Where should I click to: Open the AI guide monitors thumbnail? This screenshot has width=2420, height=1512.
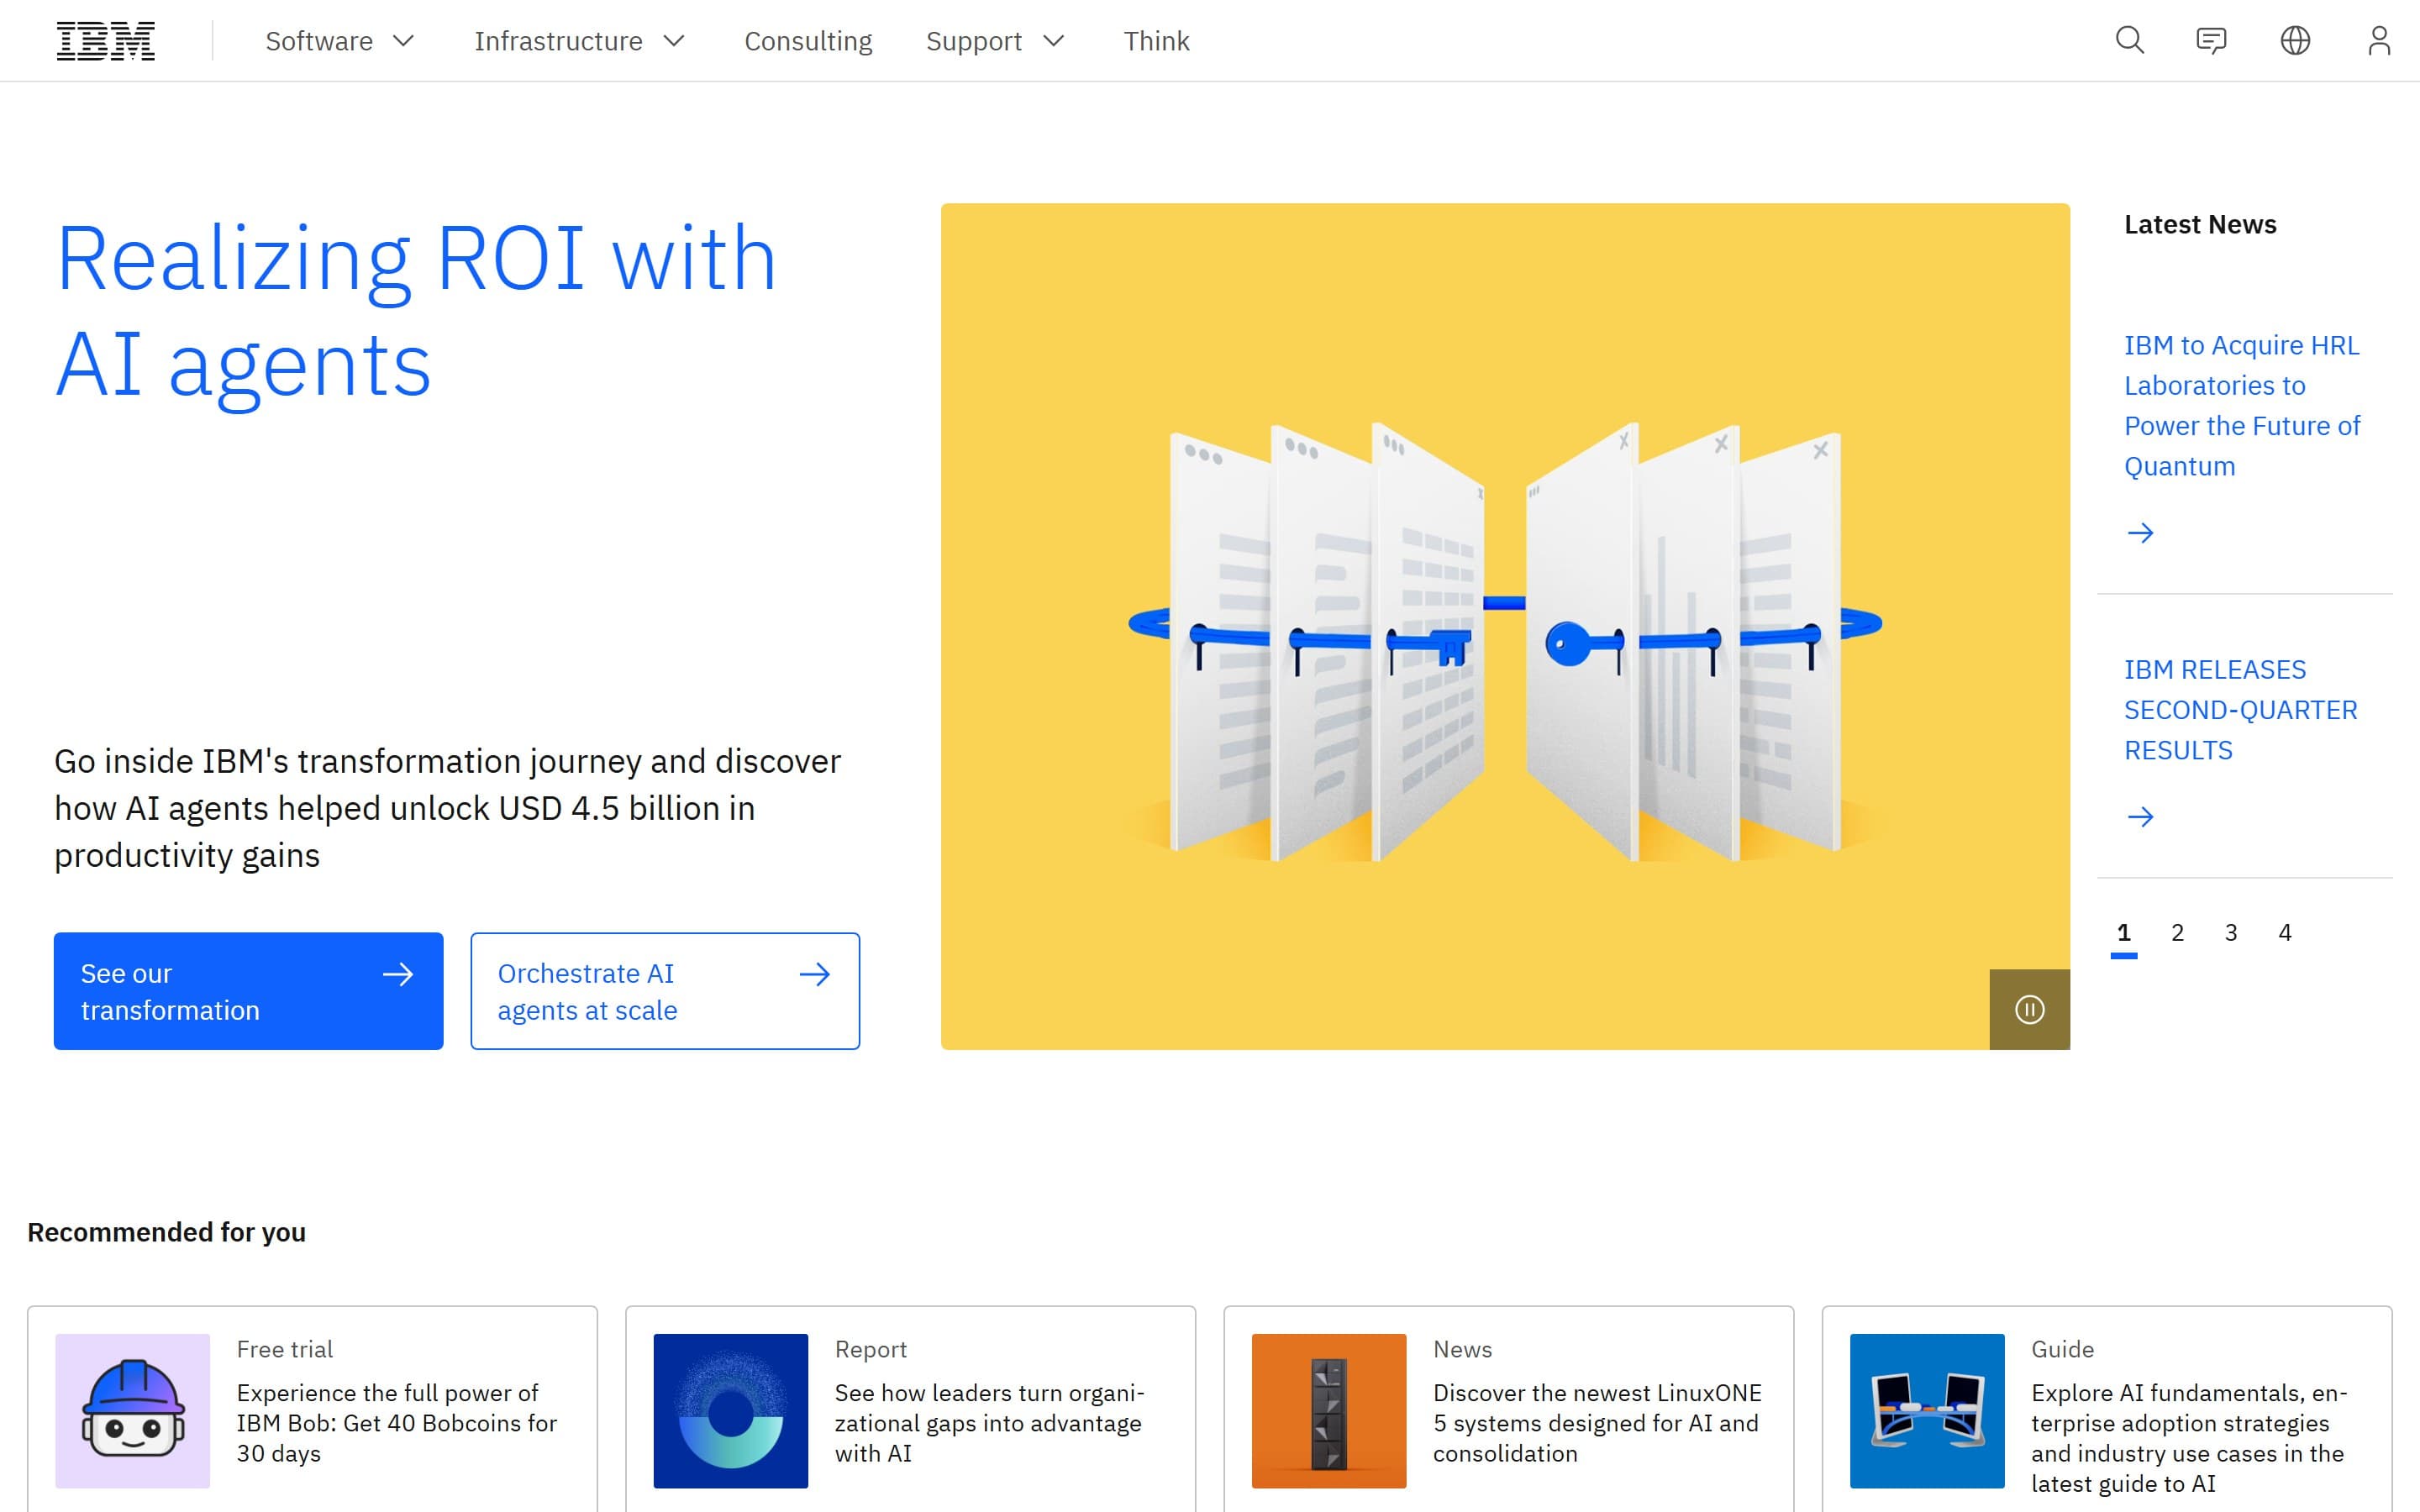1927,1411
